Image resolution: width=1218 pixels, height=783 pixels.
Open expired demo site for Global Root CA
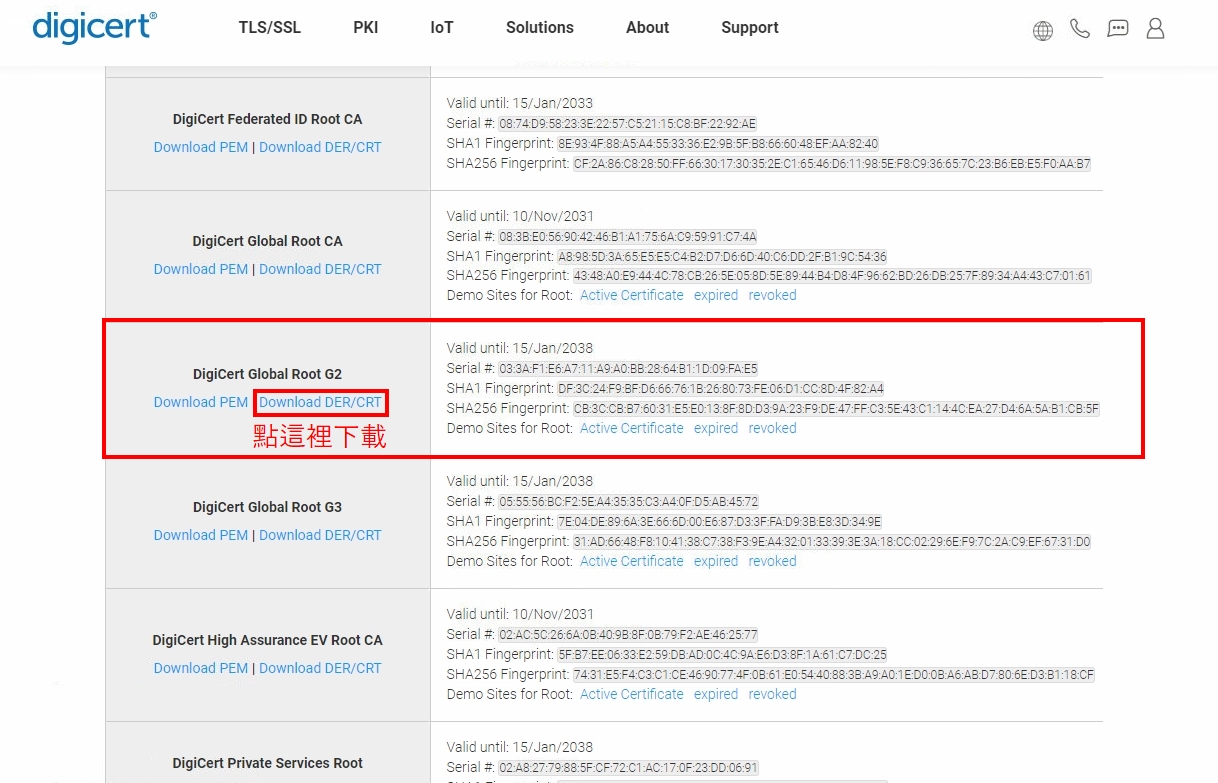coord(716,295)
